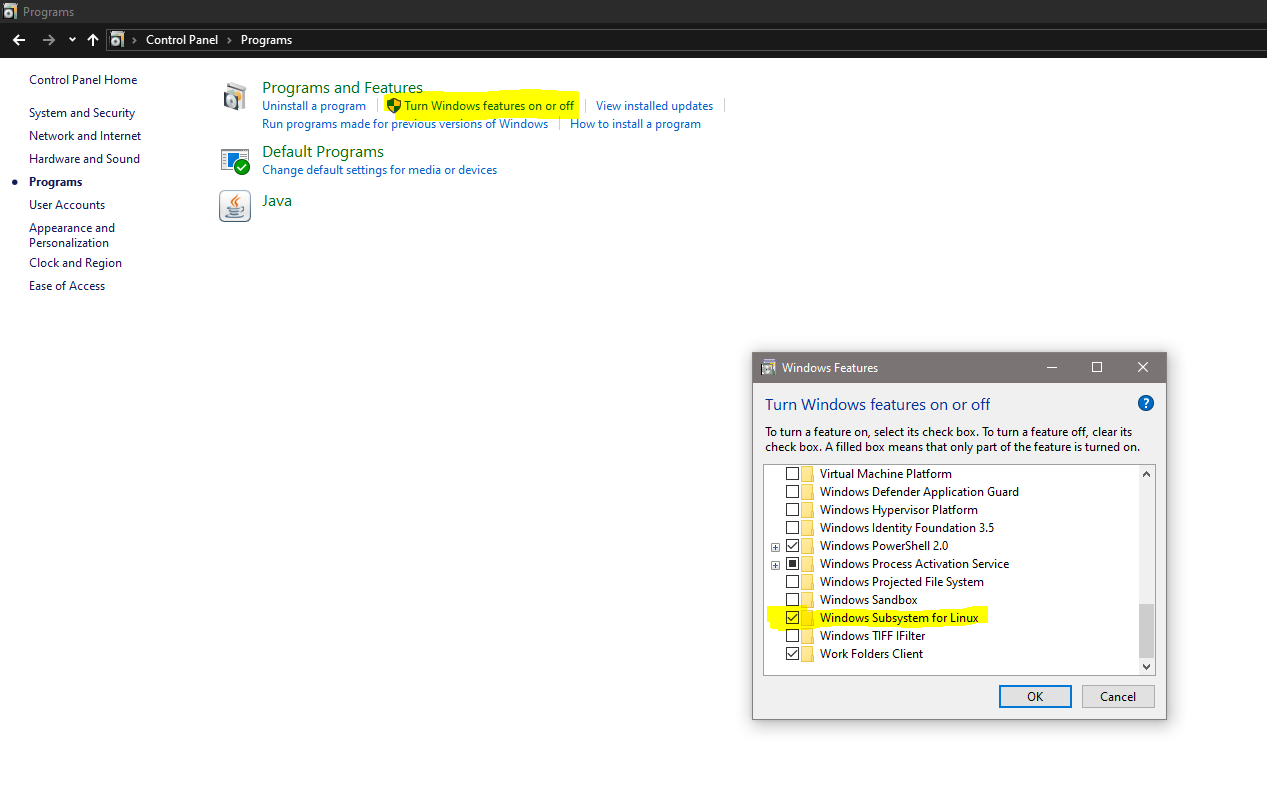Open User Accounts category
The width and height of the screenshot is (1267, 795).
tap(67, 205)
